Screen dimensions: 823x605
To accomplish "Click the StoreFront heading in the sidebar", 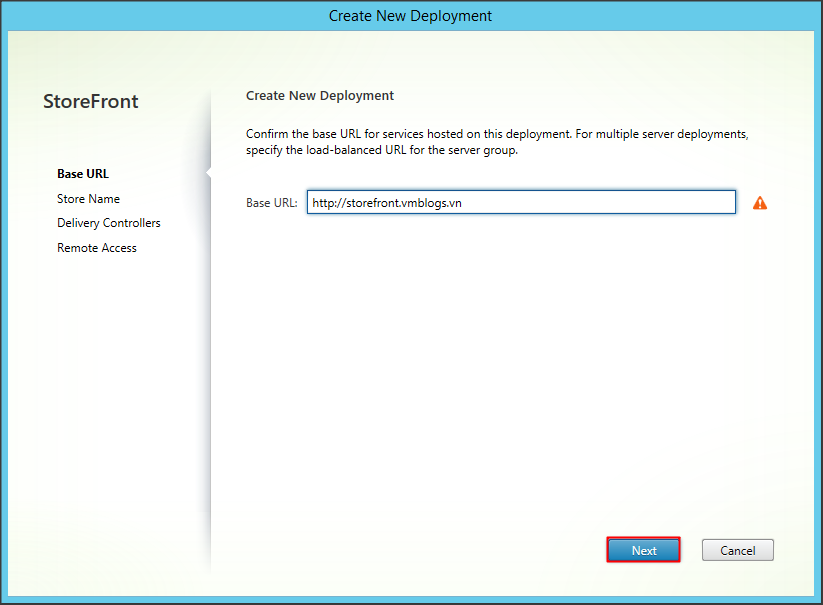I will click(x=91, y=102).
